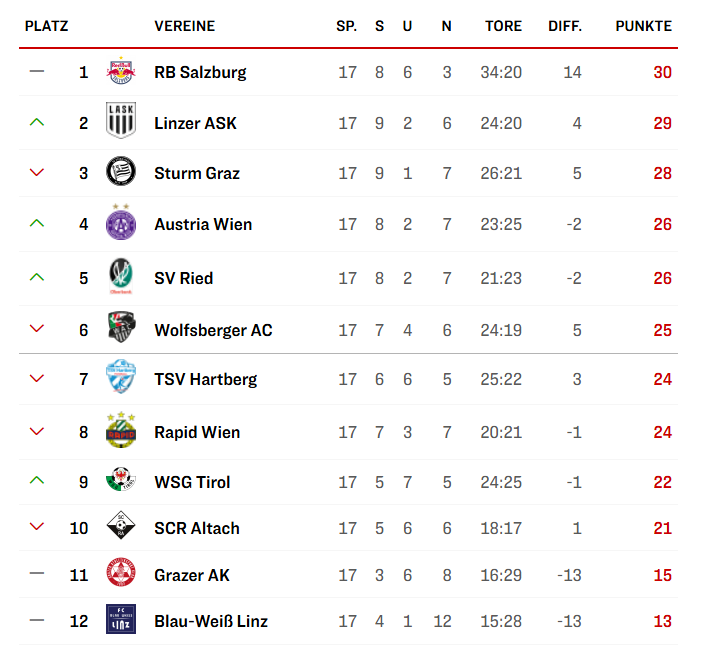Click the red down arrow beside Rapid Wien
The height and width of the screenshot is (663, 707).
[37, 432]
